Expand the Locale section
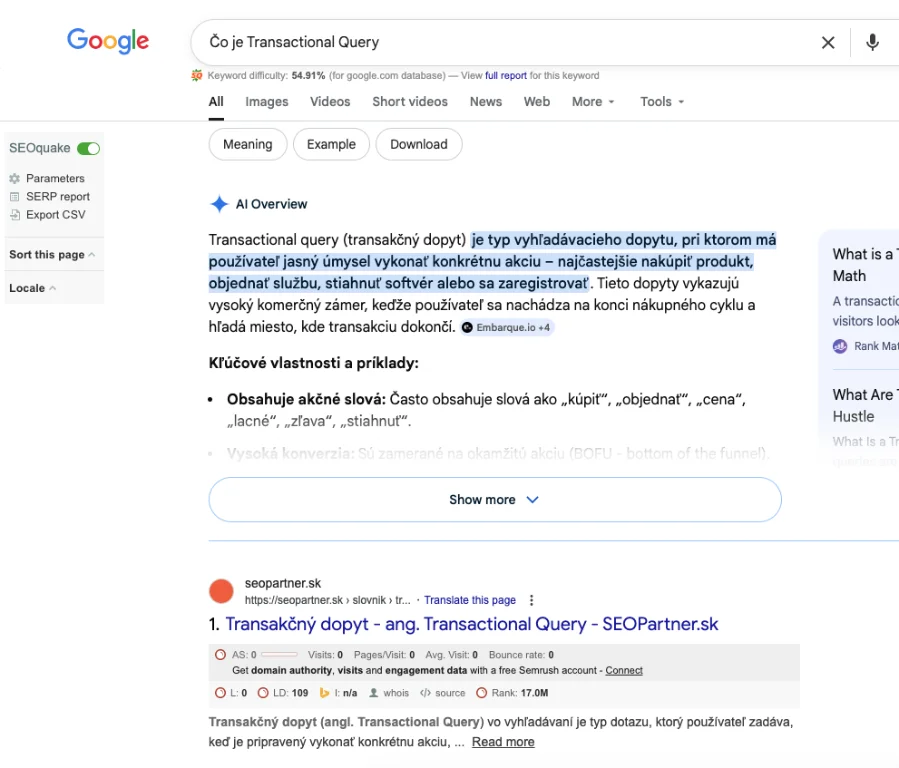The height and width of the screenshot is (768, 899). [32, 288]
